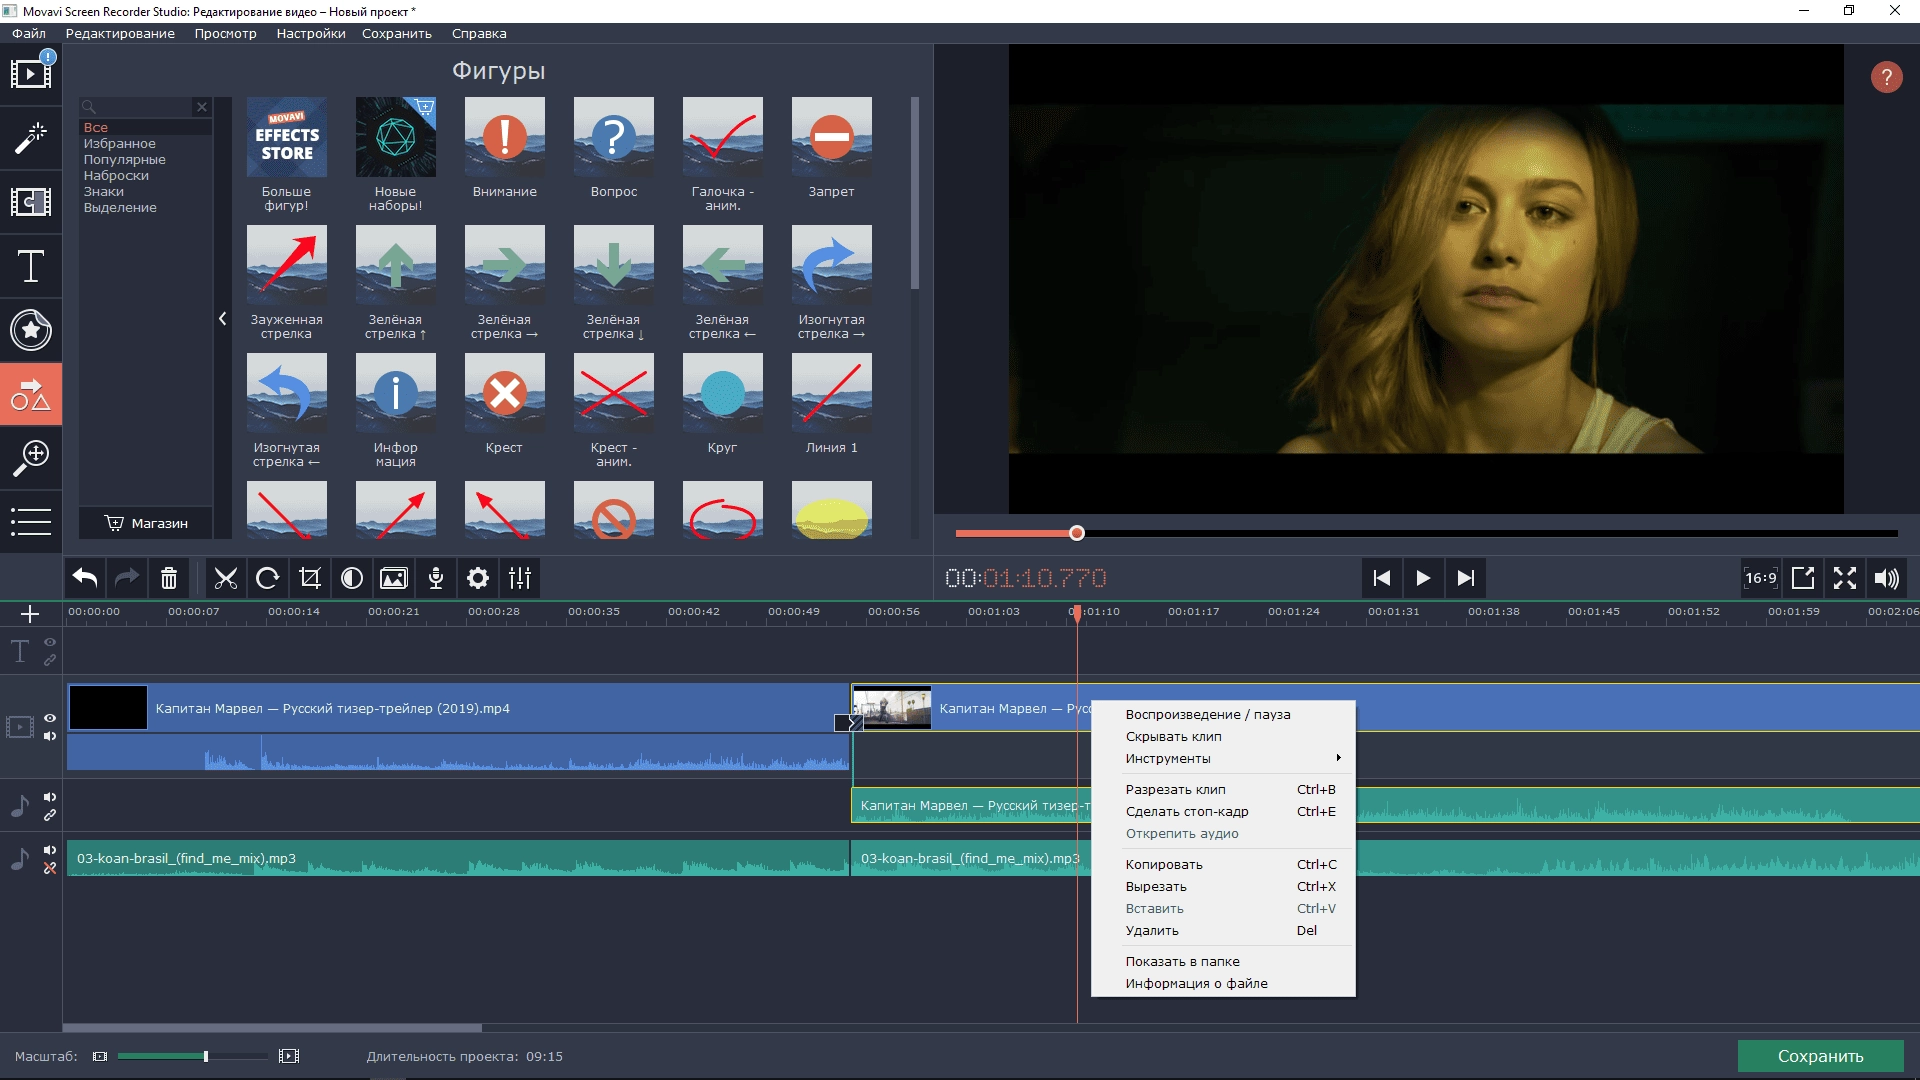Skip to previous frame button
Image resolution: width=1920 pixels, height=1080 pixels.
[x=1382, y=578]
